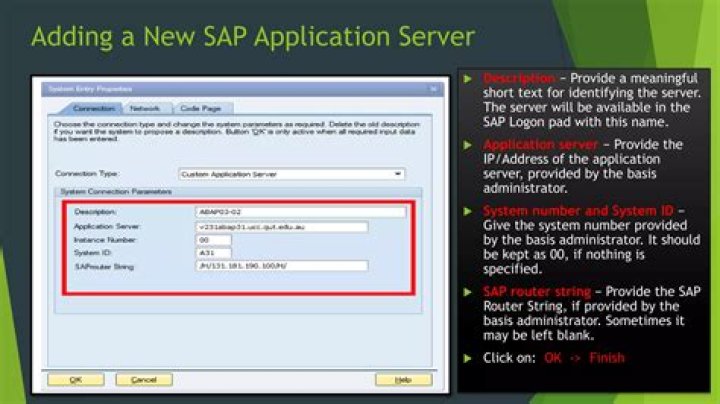
Task: Click the System ID field
Action: [214, 252]
